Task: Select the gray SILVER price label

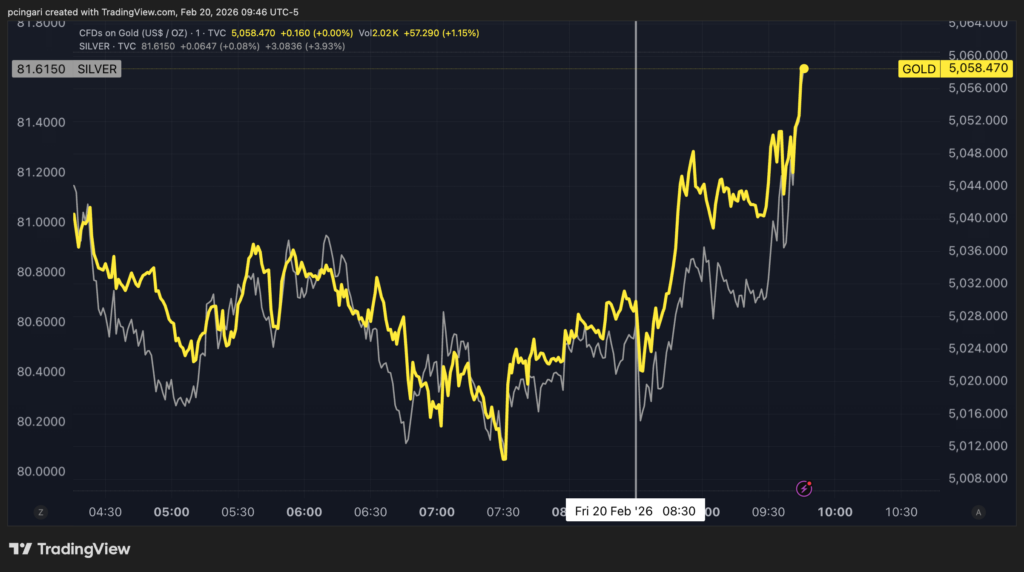Action: [97, 69]
